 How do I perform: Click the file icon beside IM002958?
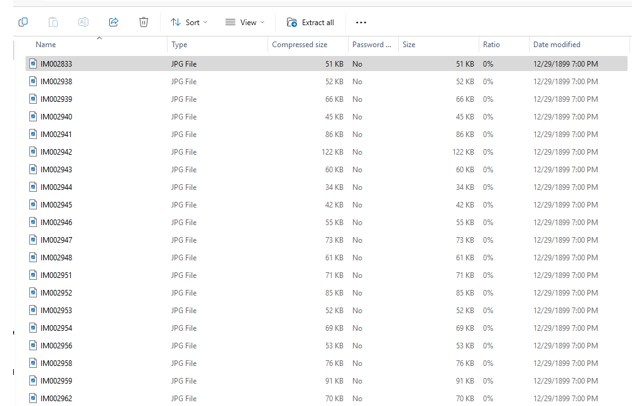33,363
